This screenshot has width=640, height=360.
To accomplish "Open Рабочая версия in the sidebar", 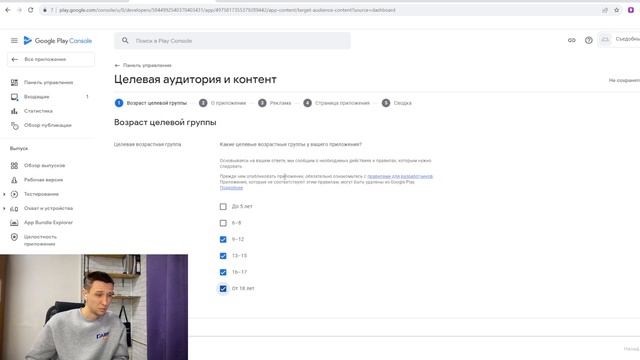I will click(43, 180).
